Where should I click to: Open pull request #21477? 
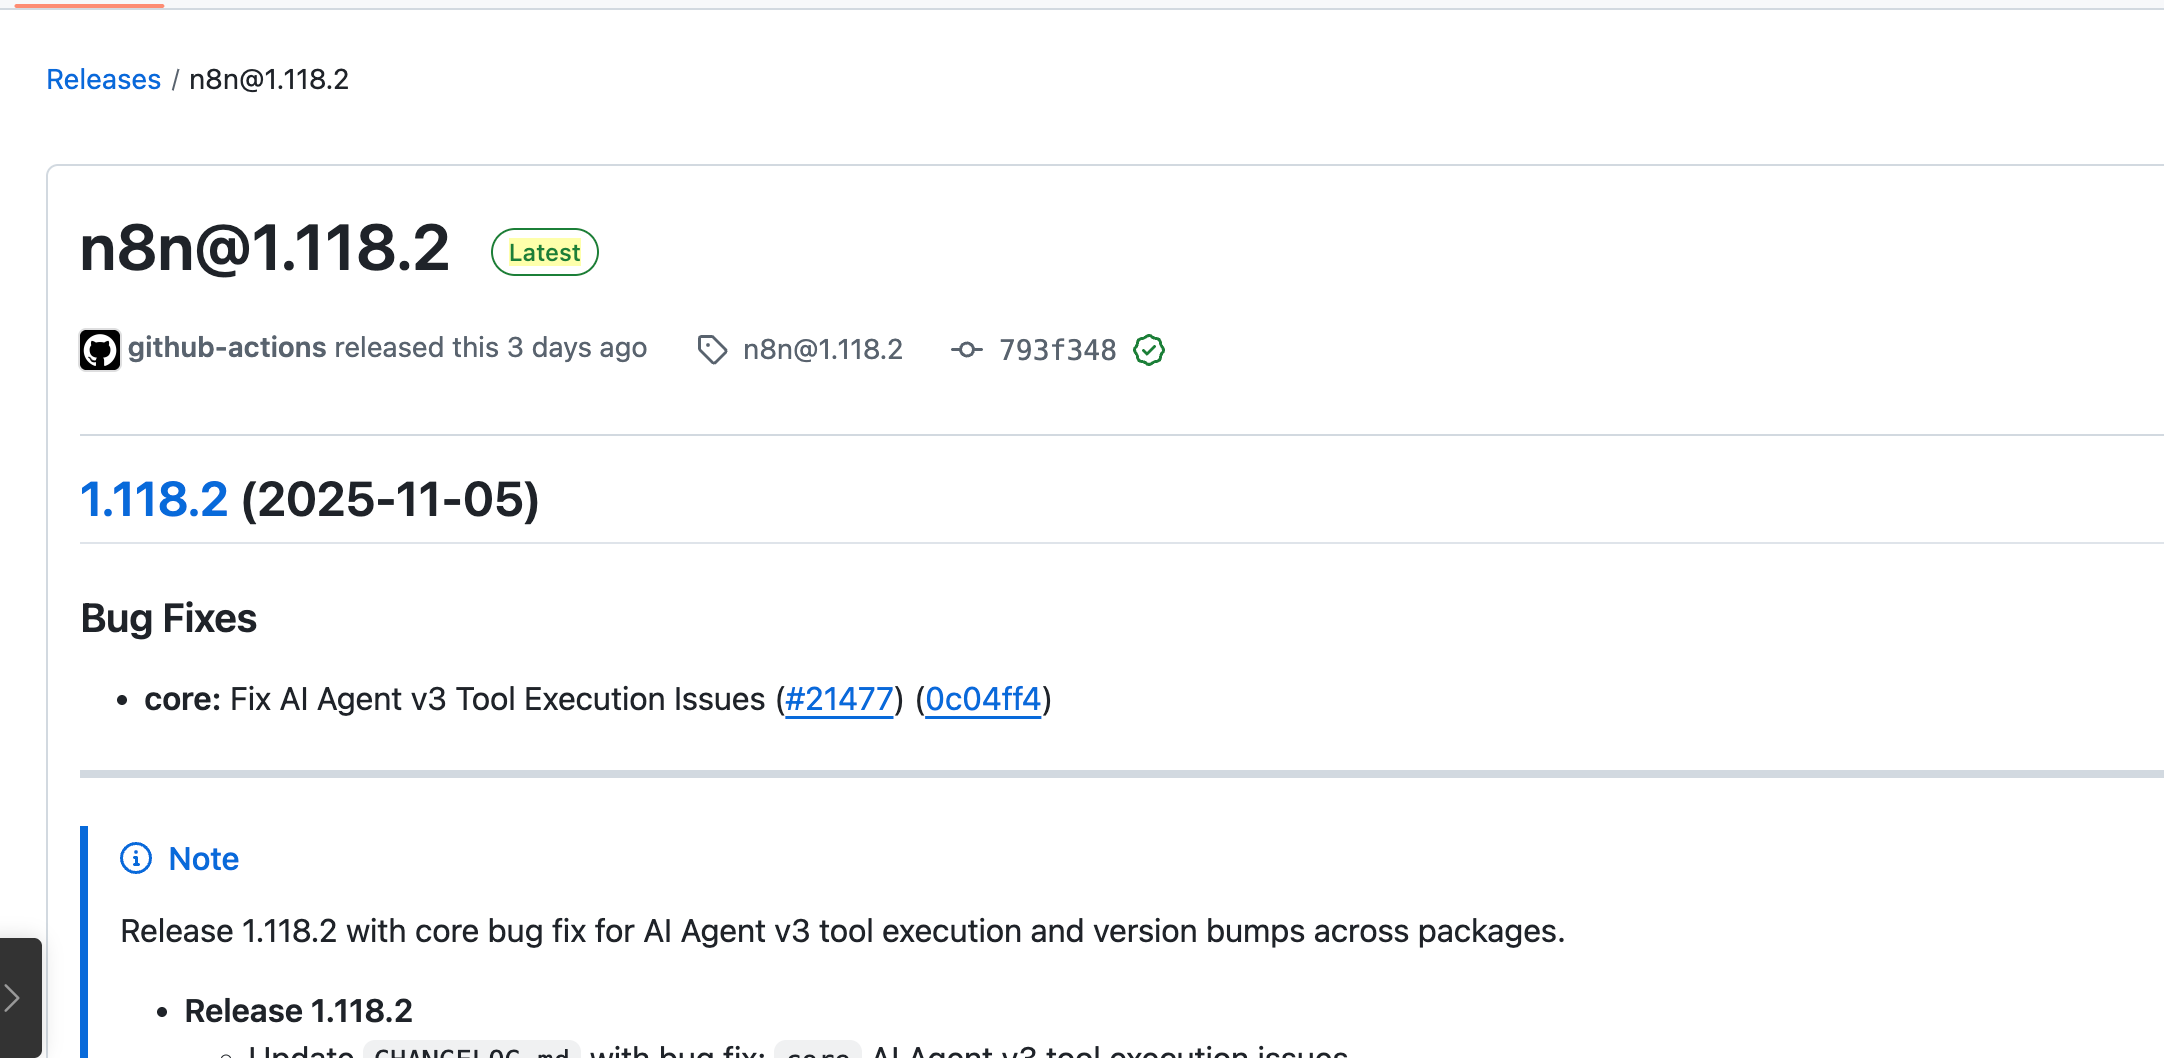[x=839, y=699]
